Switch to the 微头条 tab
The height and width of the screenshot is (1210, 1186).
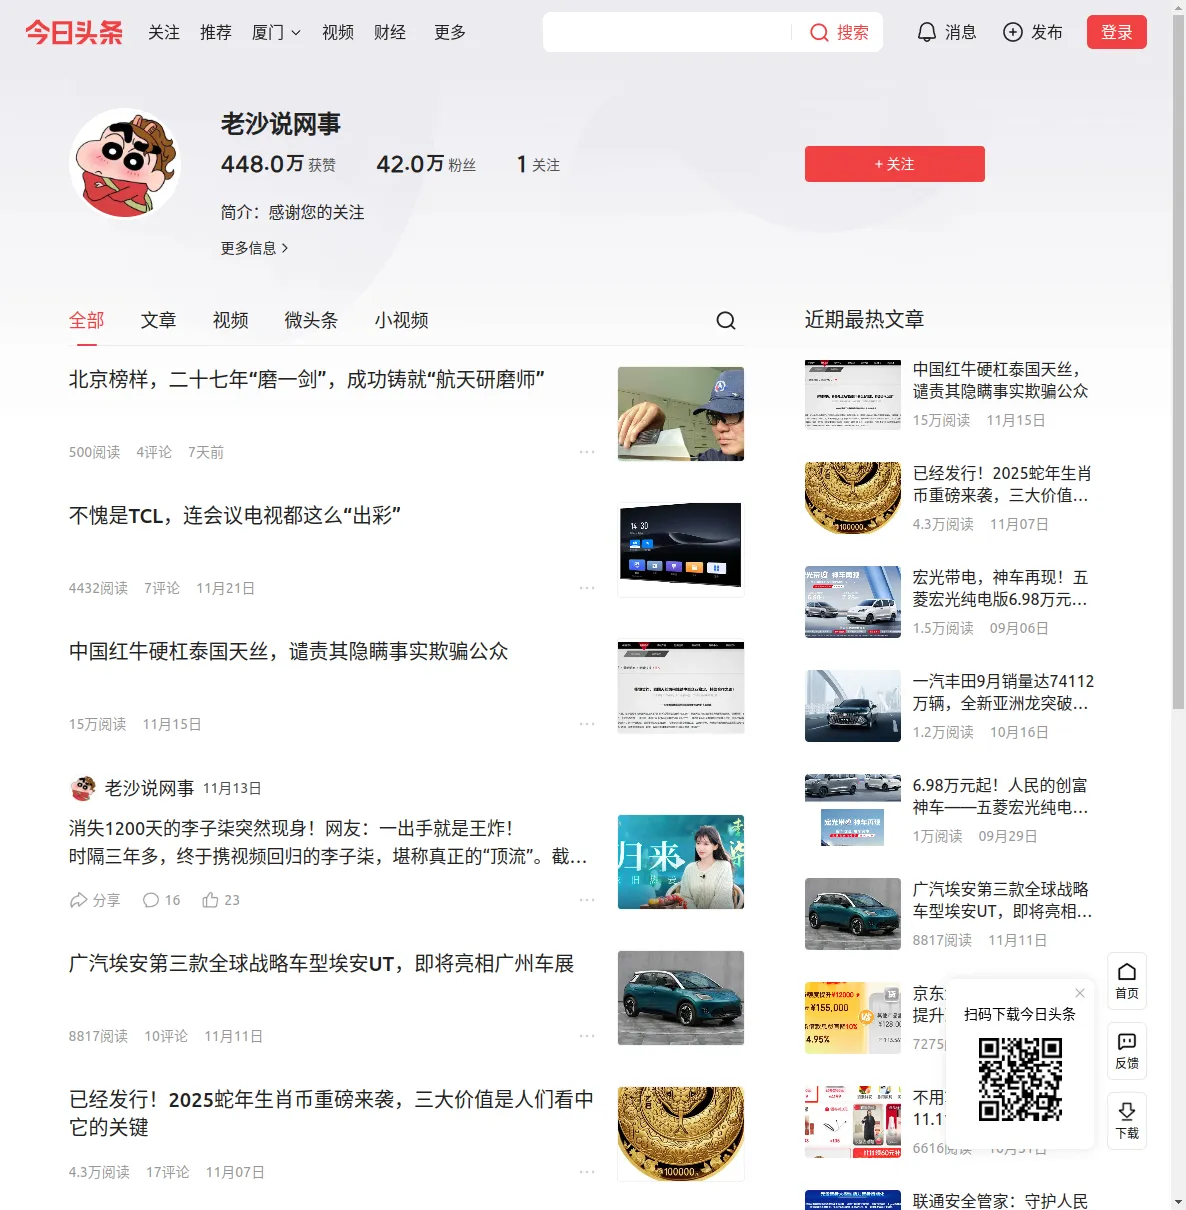(x=311, y=320)
